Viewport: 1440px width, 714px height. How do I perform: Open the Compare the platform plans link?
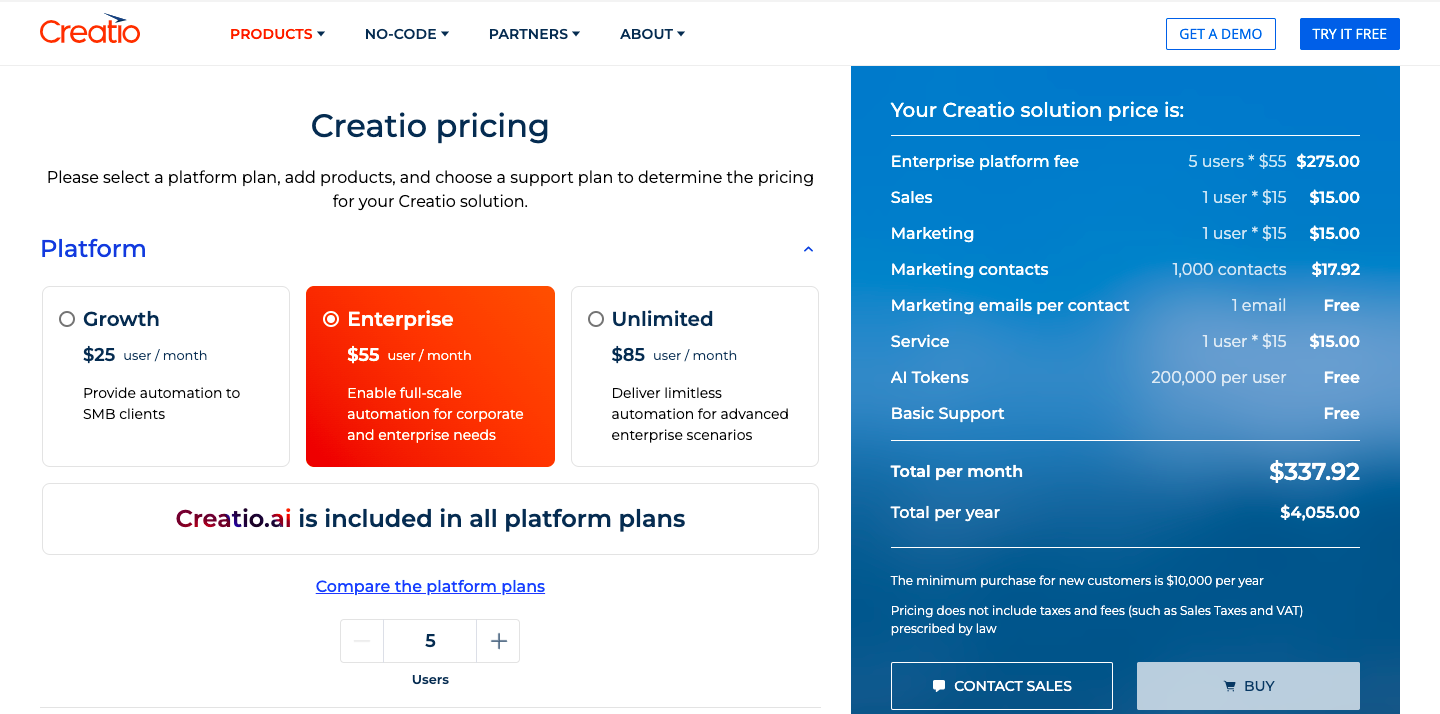(x=430, y=586)
